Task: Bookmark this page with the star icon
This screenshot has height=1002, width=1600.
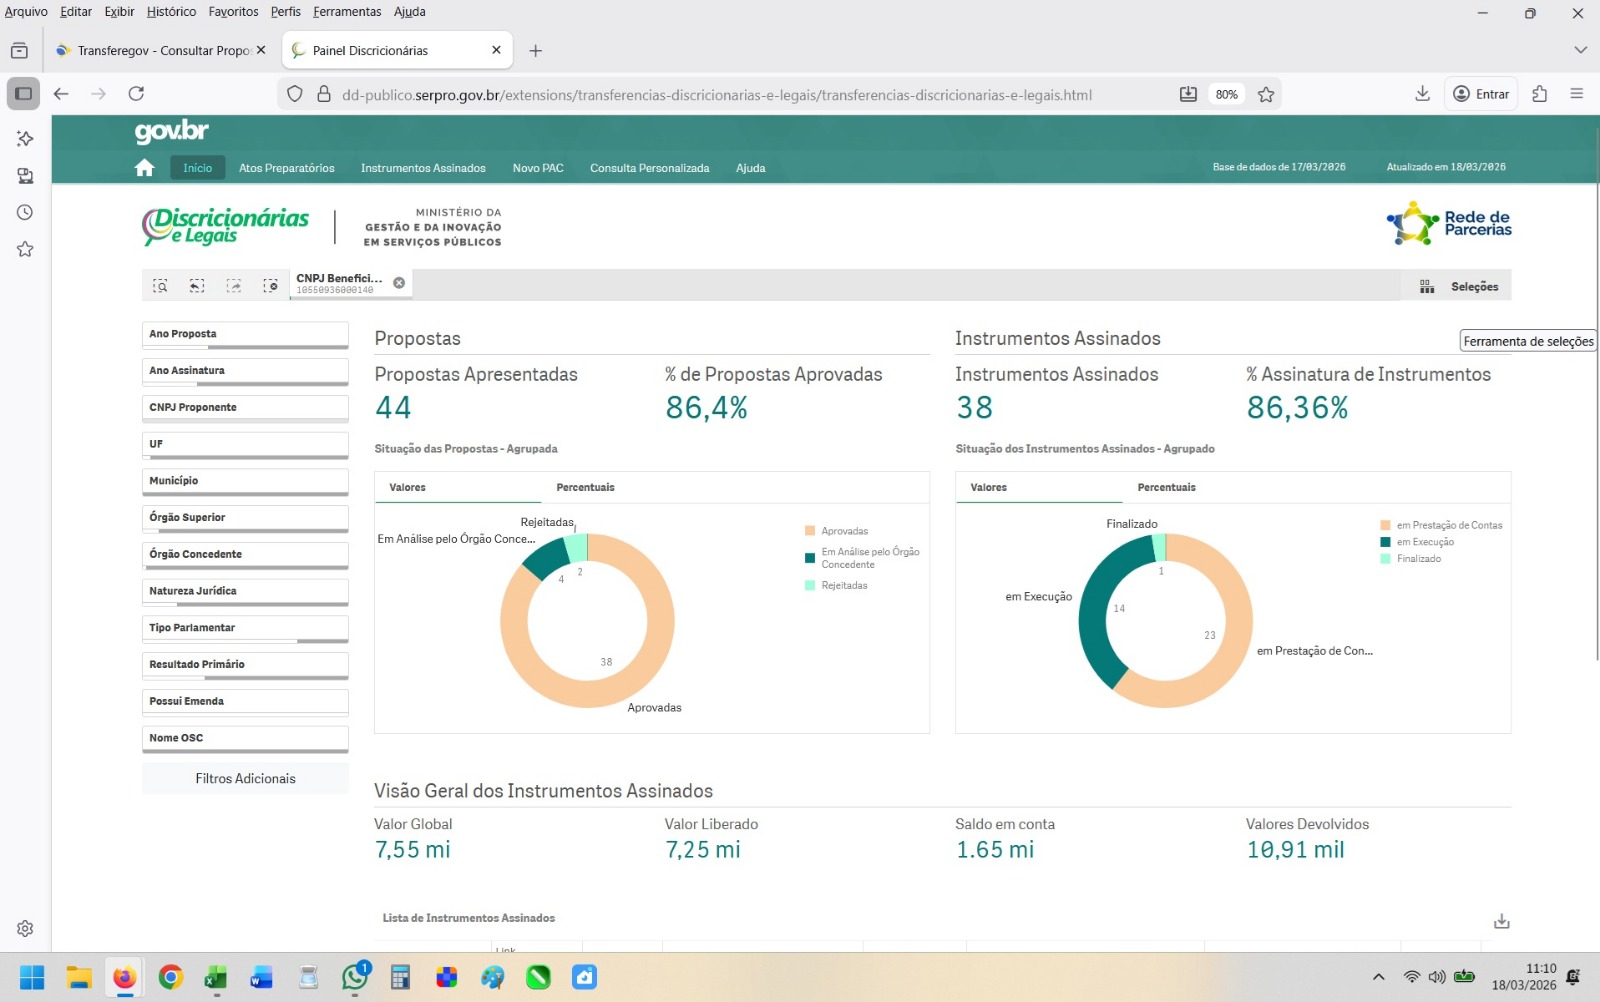Action: click(1266, 94)
